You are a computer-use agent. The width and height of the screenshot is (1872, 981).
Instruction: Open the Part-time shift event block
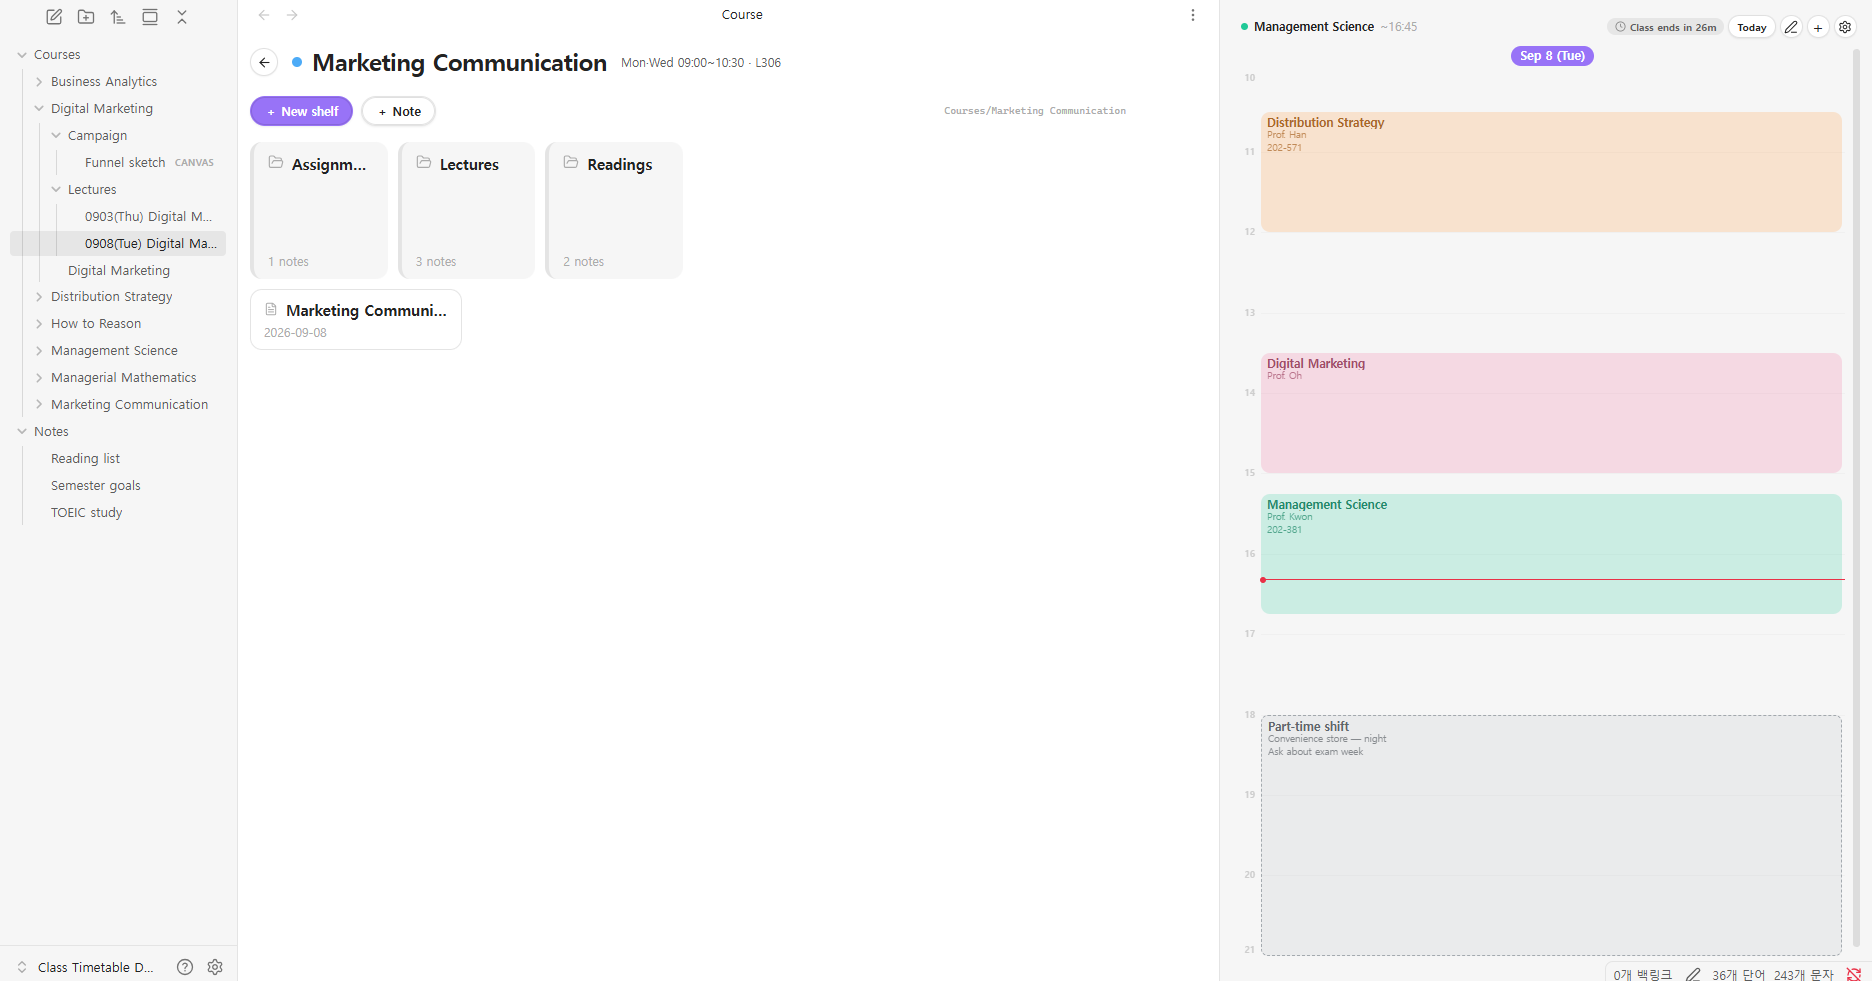click(x=1551, y=835)
